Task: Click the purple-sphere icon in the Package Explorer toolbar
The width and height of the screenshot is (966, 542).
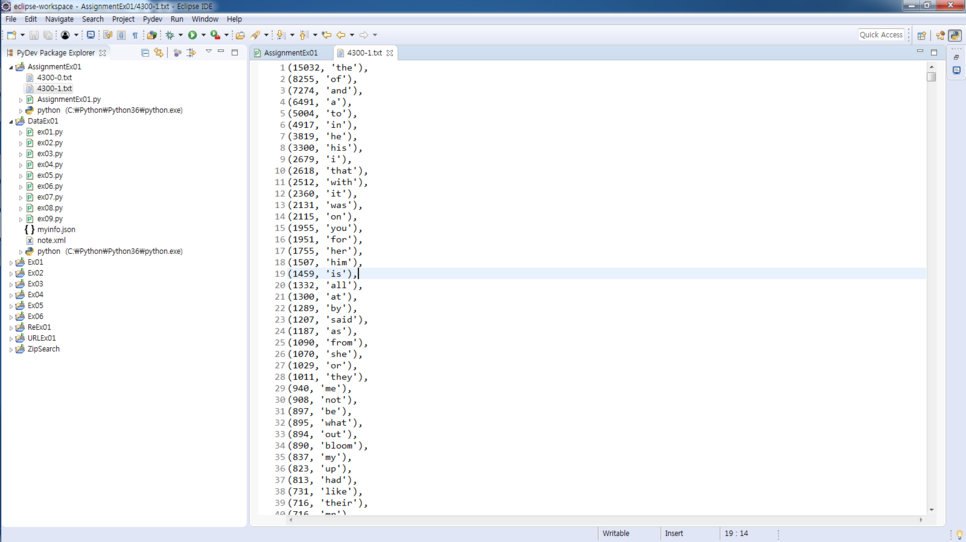Action: point(177,53)
